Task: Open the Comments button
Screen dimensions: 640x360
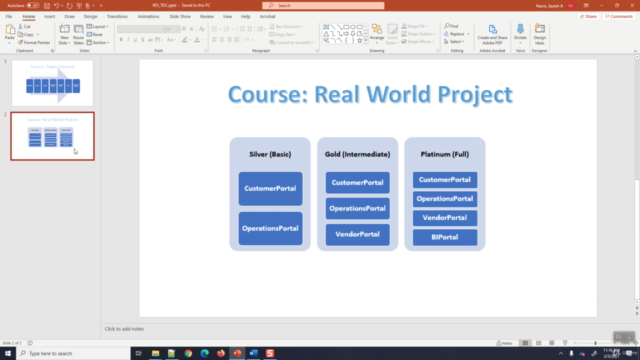Action: 619,16
